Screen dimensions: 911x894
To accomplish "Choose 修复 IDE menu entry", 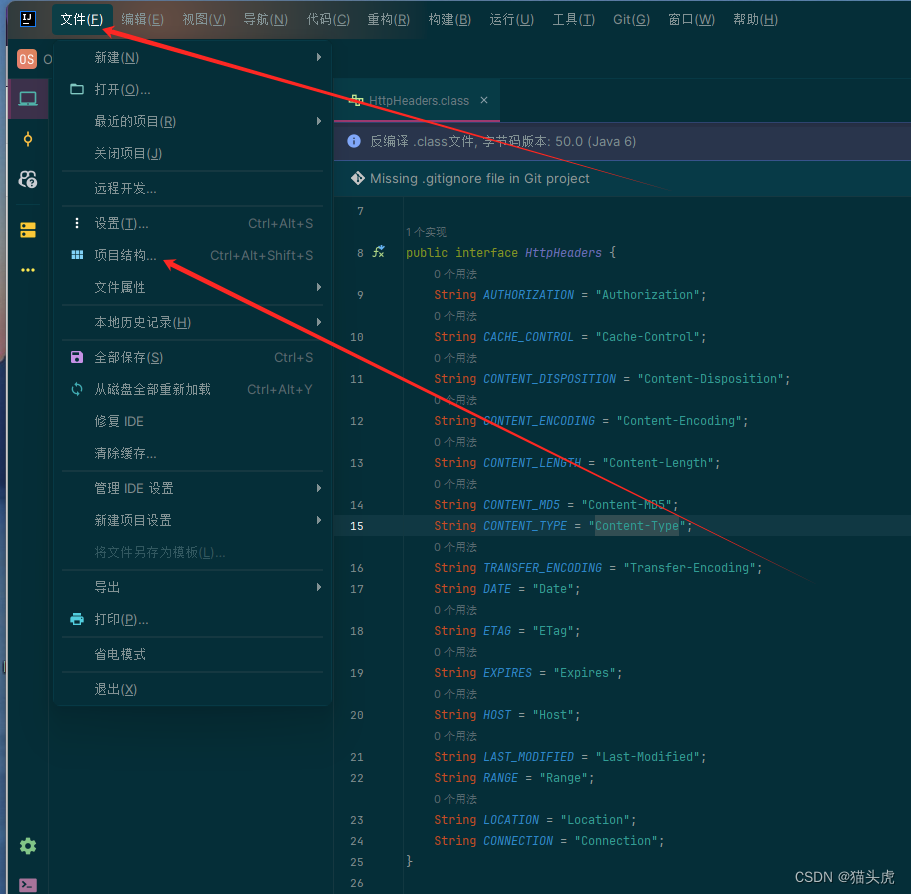I will coord(192,421).
